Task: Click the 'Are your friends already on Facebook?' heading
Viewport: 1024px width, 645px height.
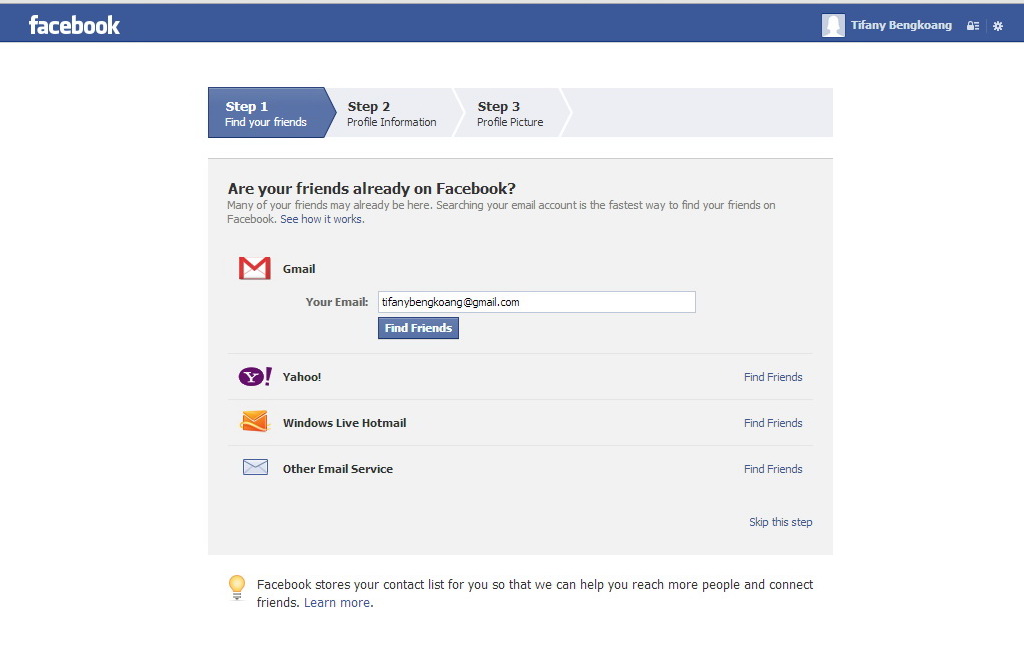Action: point(372,189)
